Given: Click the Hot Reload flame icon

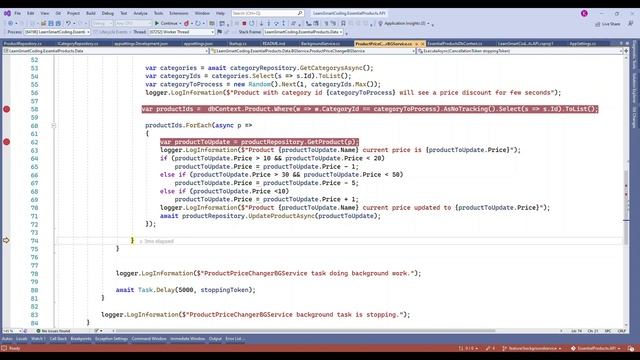Looking at the screenshot, I should (187, 23).
